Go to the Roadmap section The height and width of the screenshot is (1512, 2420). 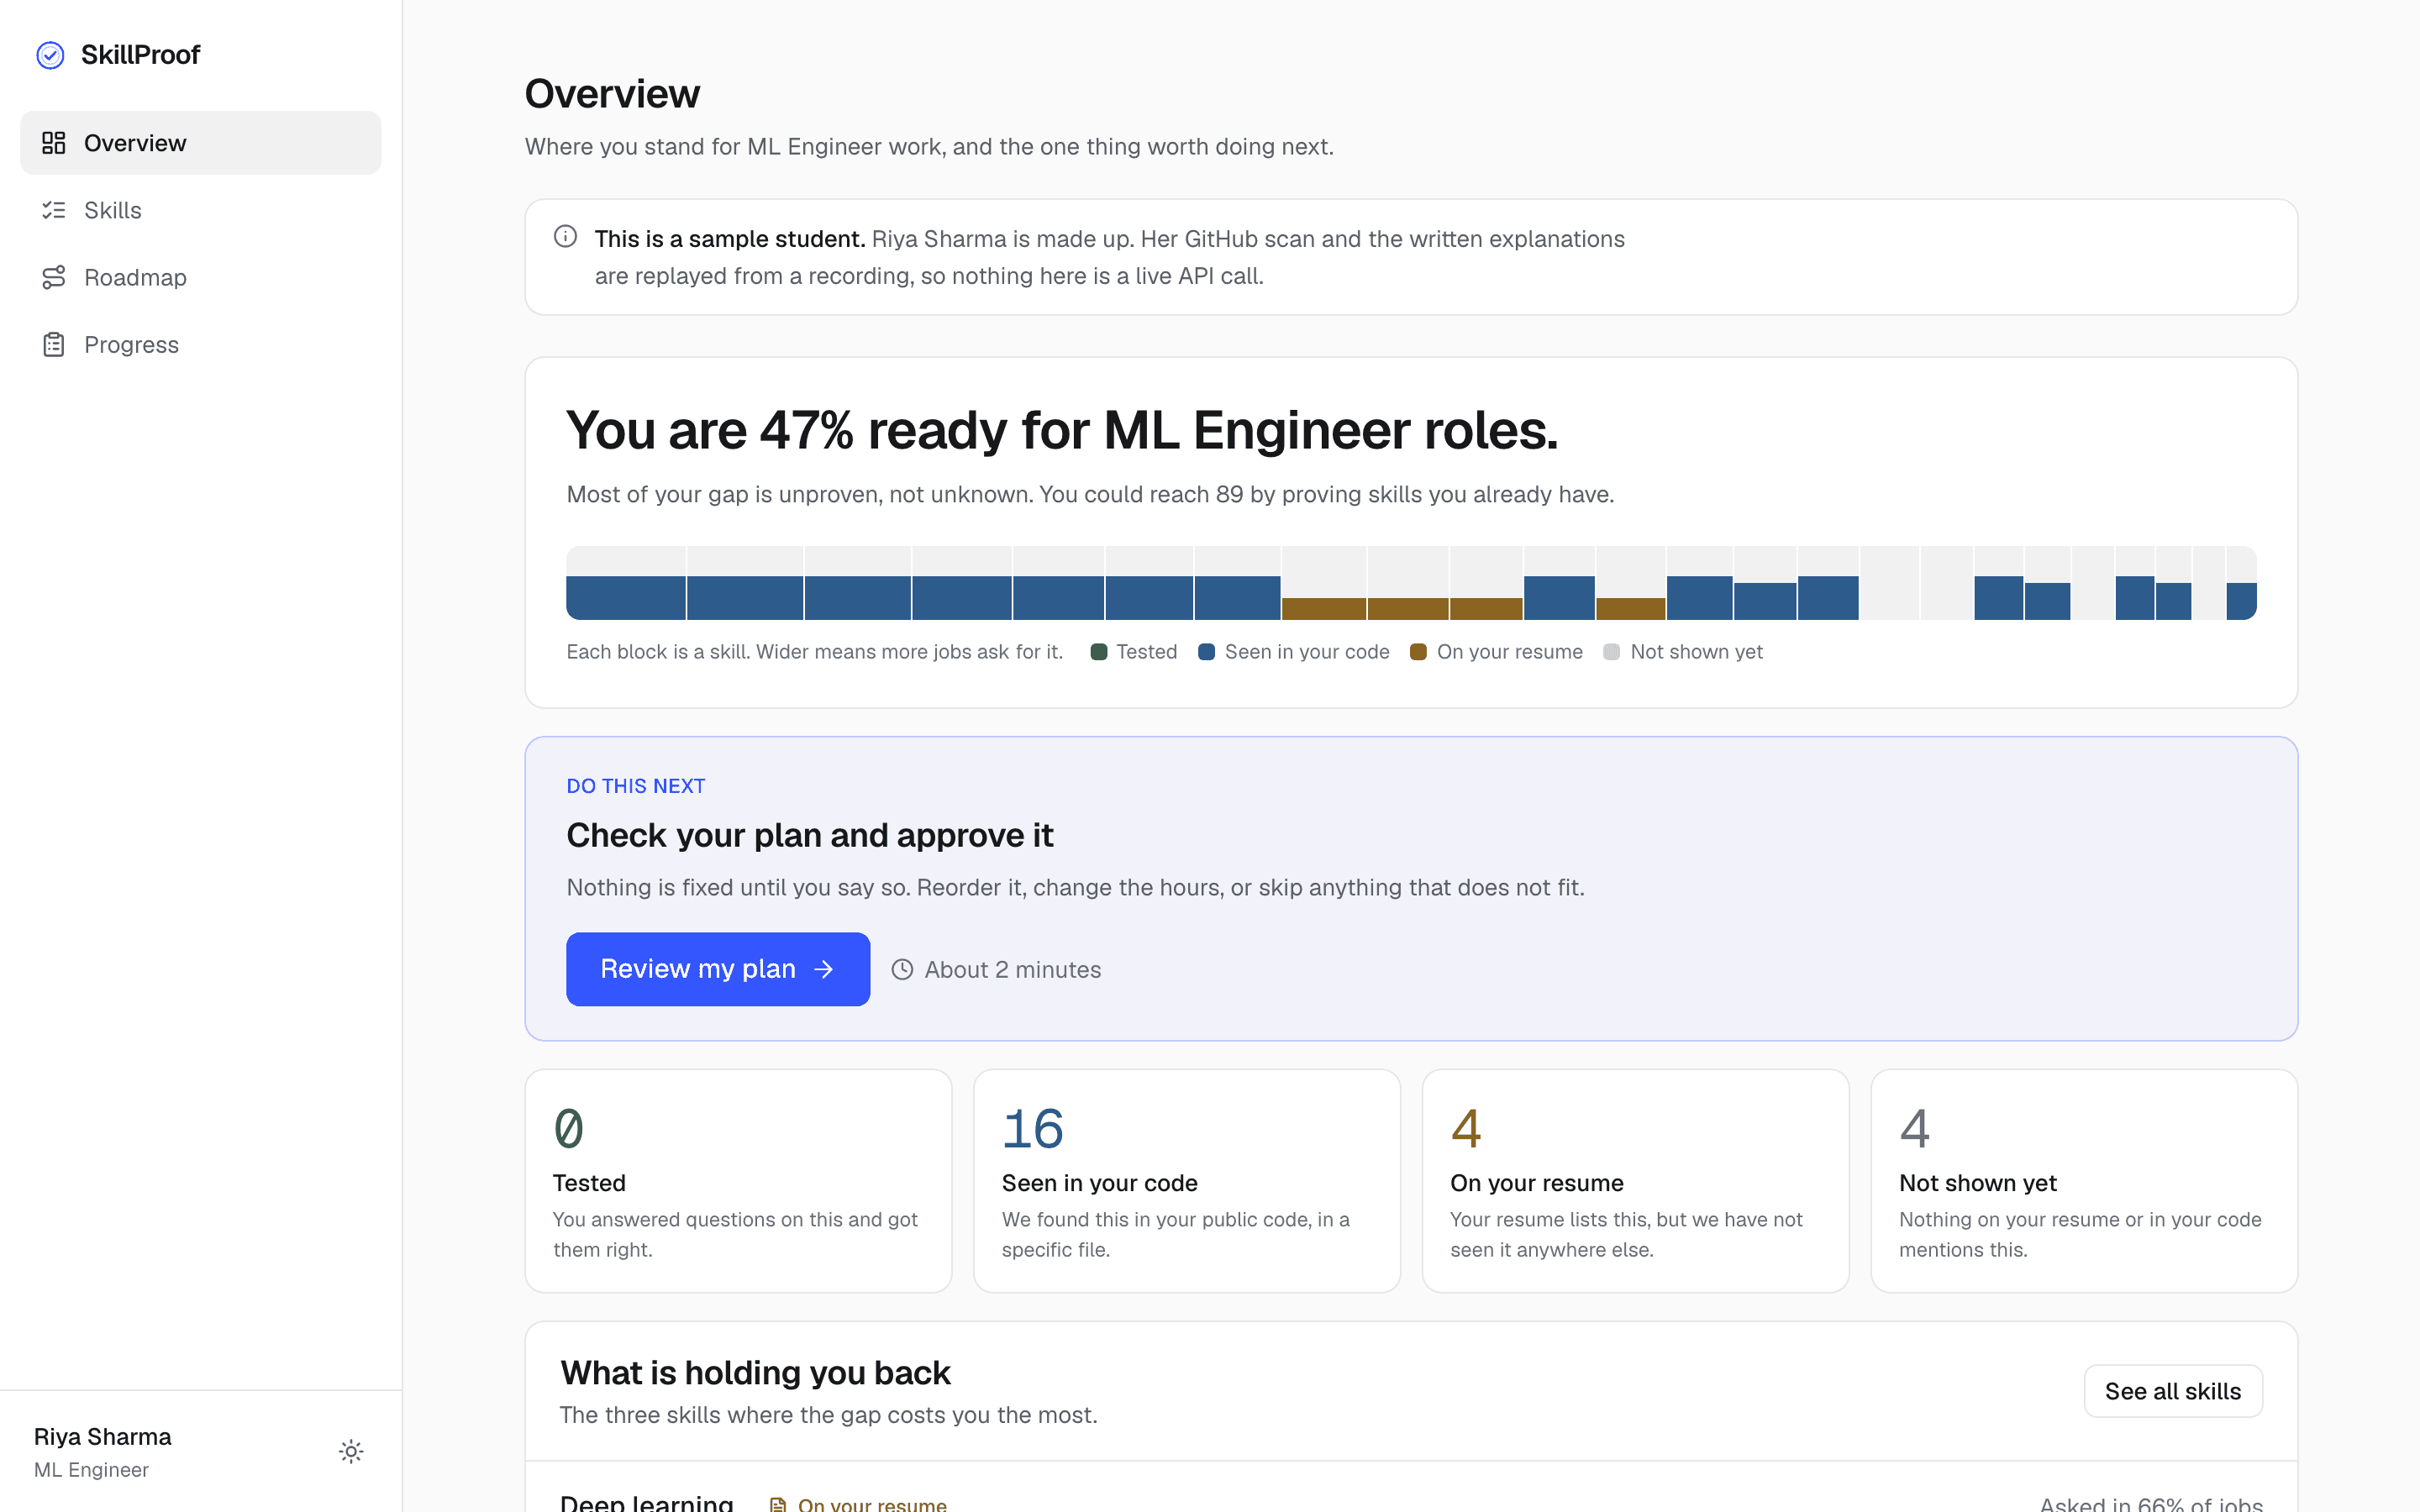pyautogui.click(x=201, y=277)
